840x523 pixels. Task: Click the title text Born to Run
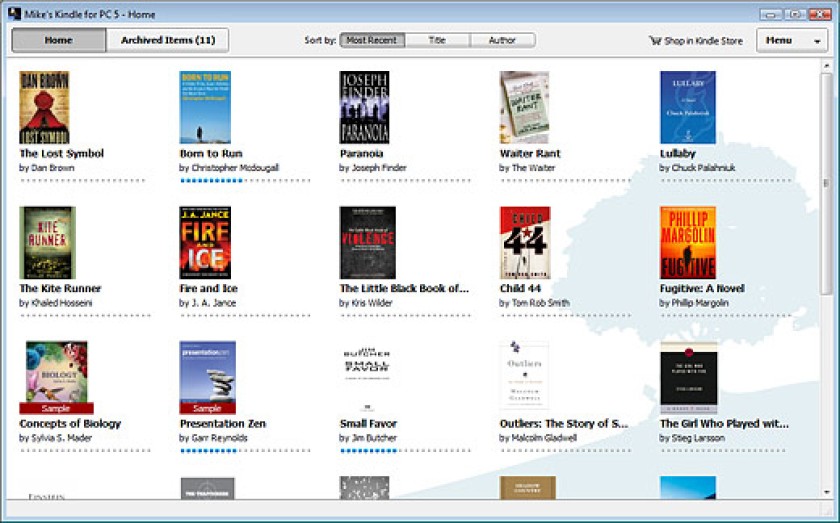211,153
